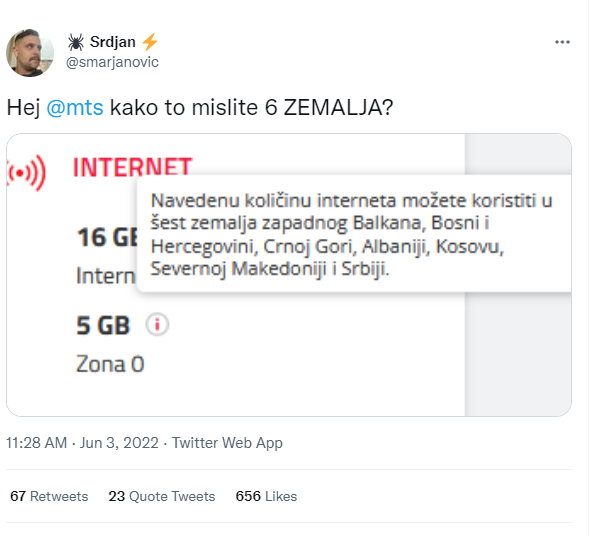Click the spider emoji before Srdjan's name

pos(76,42)
